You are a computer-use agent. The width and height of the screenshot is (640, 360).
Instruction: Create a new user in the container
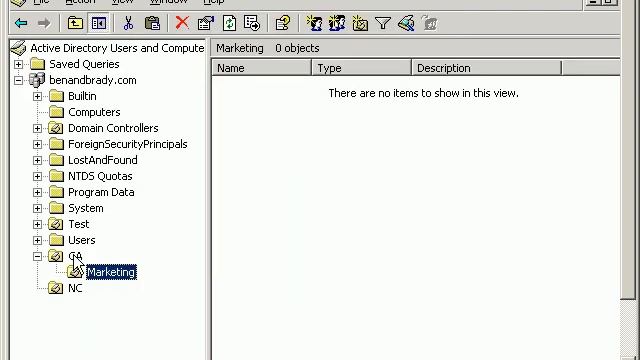(x=314, y=23)
